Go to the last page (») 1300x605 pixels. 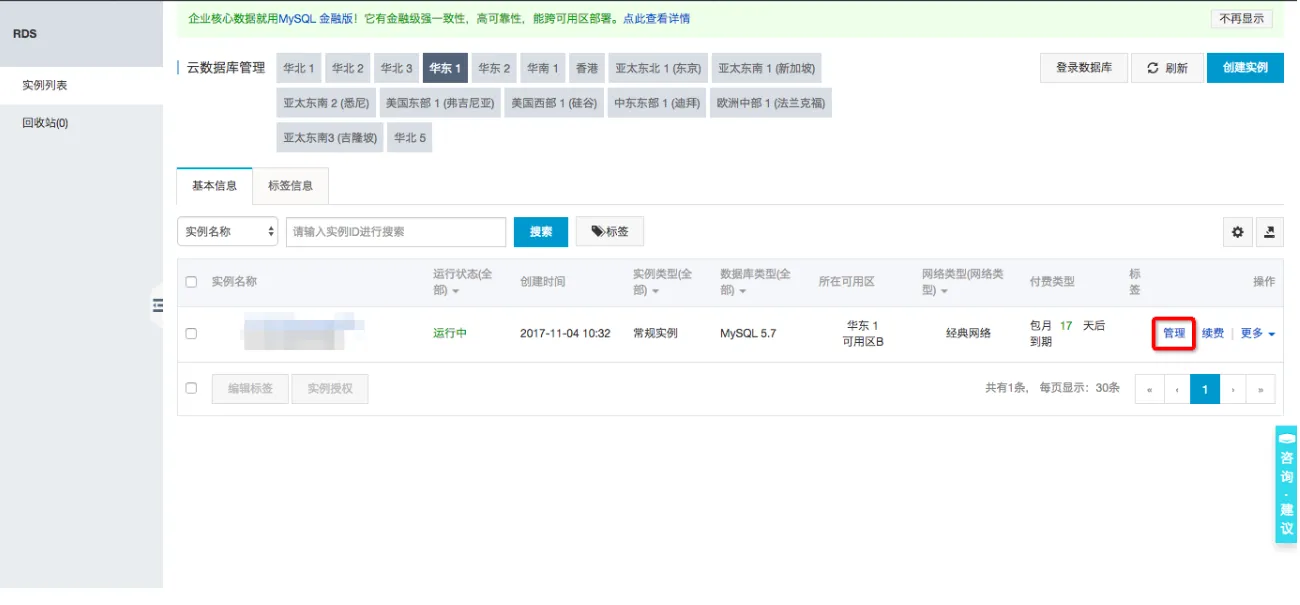pyautogui.click(x=1261, y=389)
